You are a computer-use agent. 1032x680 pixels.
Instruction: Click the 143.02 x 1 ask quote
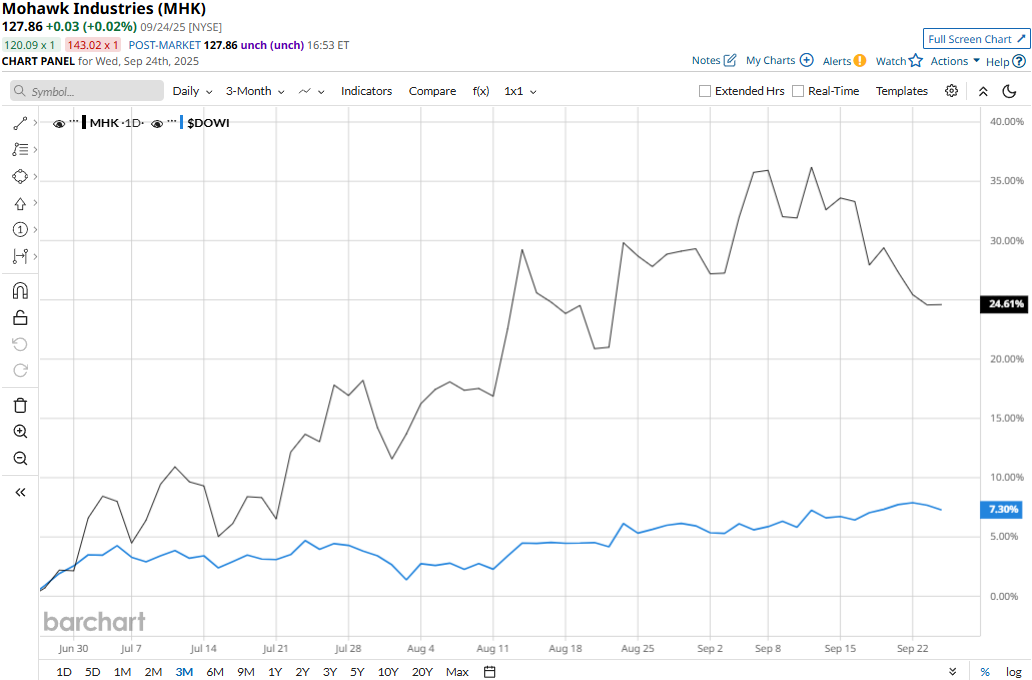coord(93,45)
